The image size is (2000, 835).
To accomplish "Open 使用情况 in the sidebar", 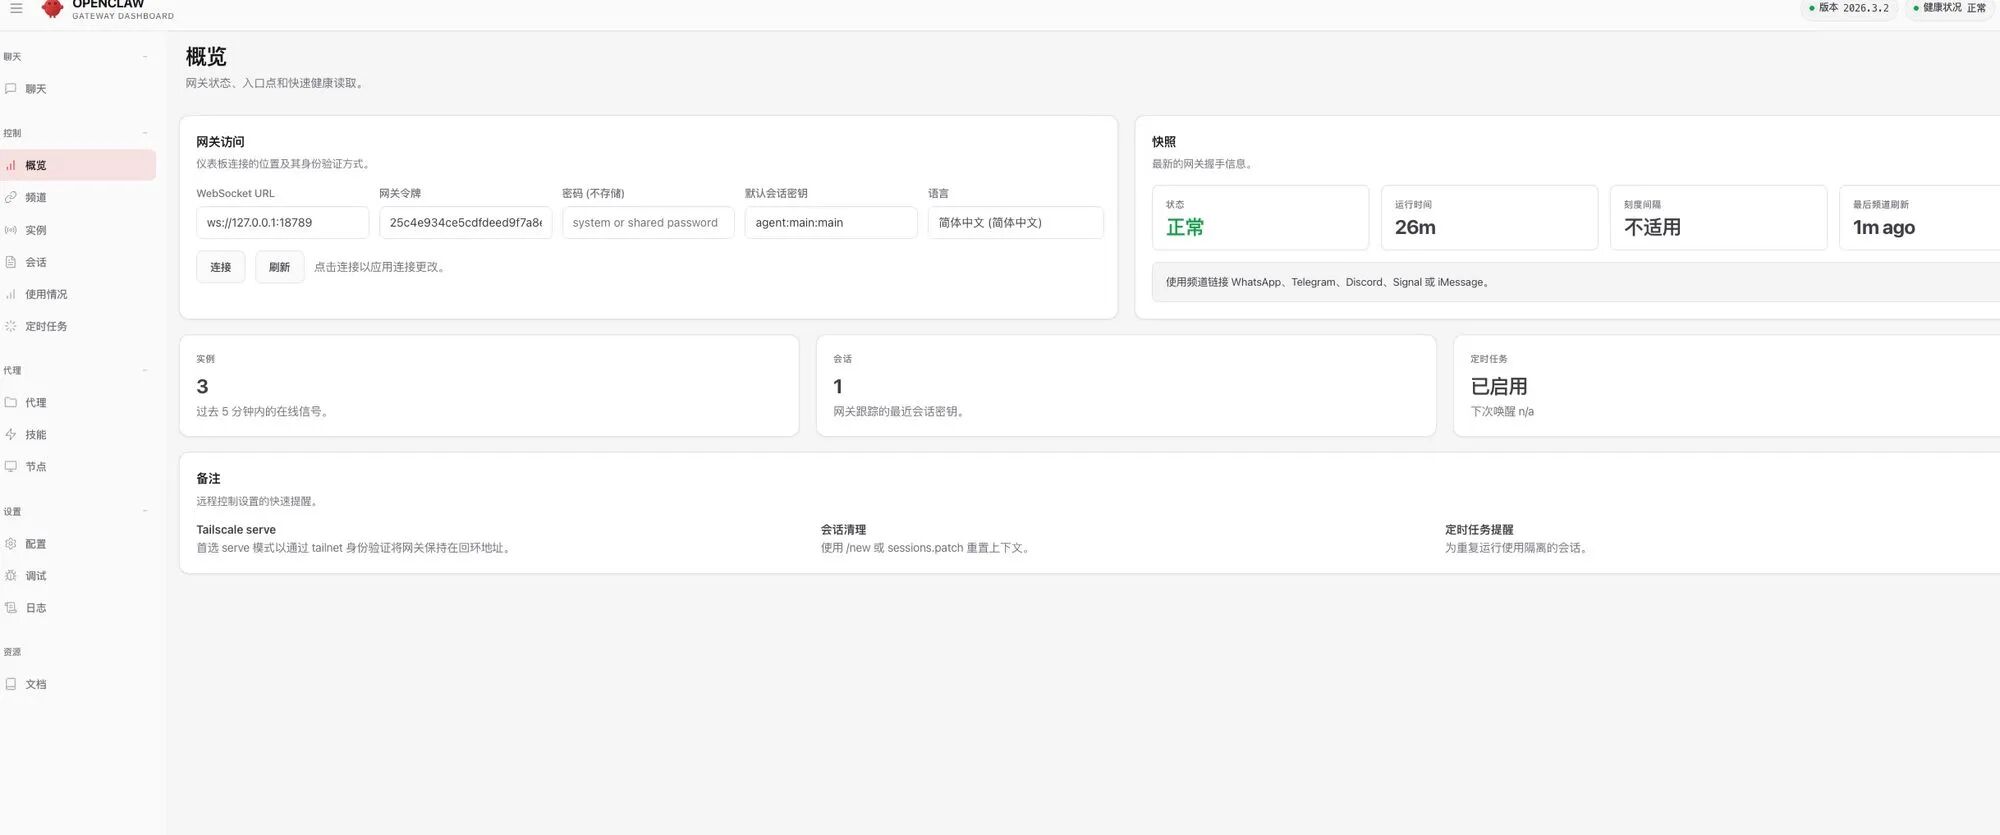I will 46,294.
